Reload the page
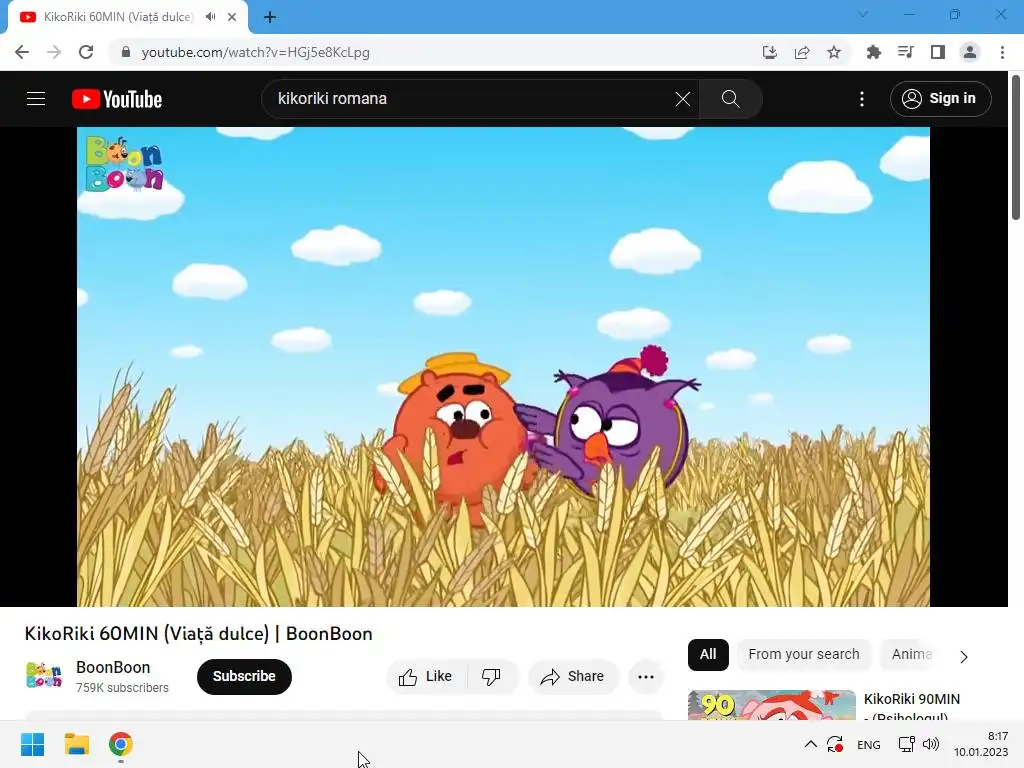 tap(86, 52)
